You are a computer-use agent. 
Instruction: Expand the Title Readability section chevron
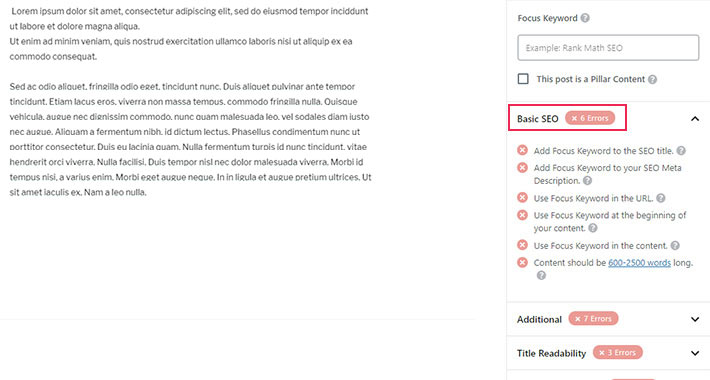click(695, 353)
